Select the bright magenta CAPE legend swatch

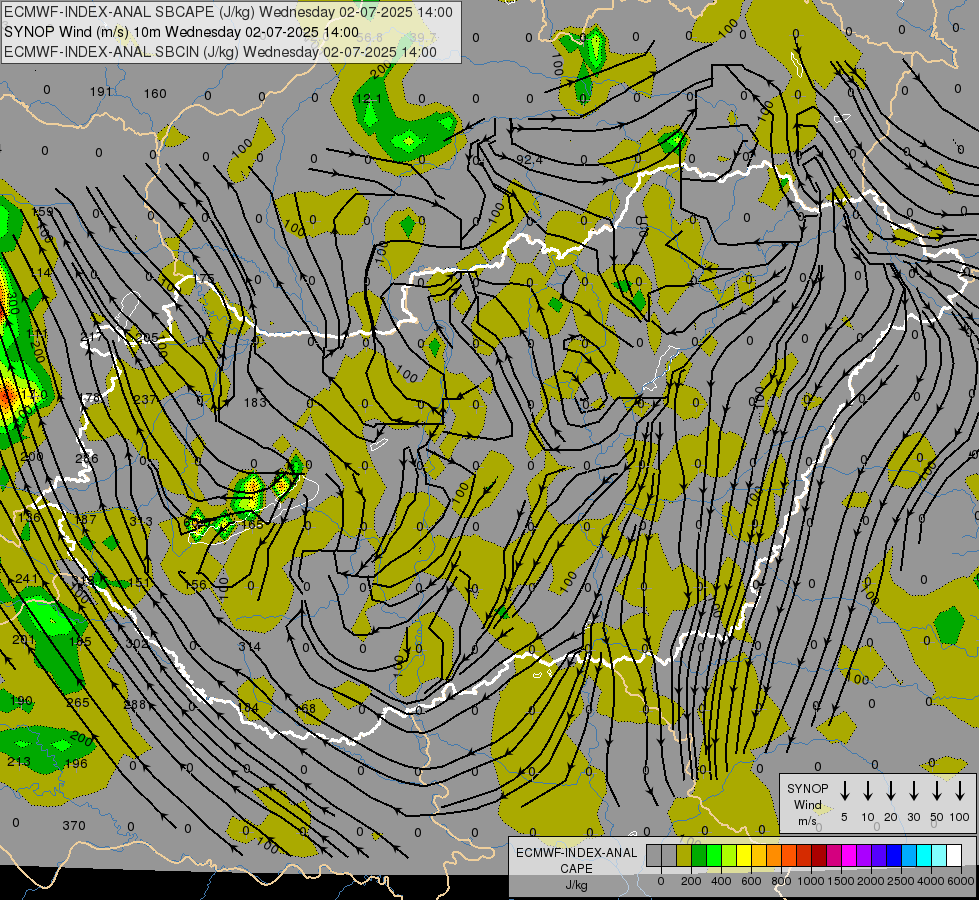pos(849,855)
